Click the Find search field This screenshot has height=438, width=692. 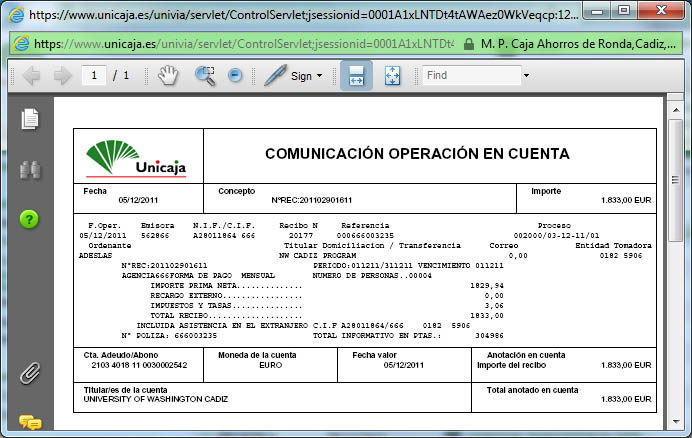[x=472, y=76]
